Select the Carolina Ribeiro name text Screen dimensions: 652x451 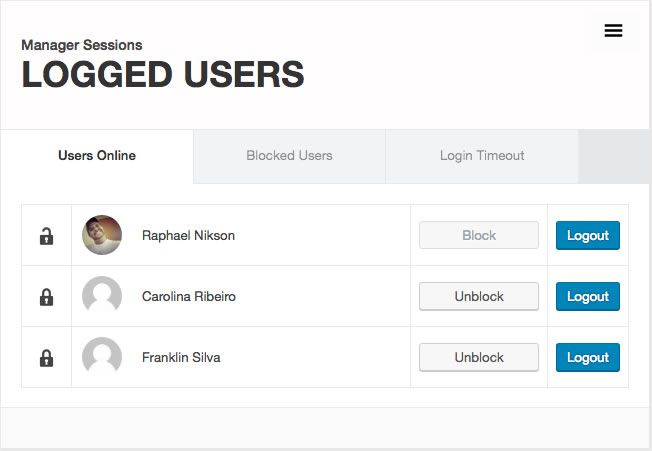tap(189, 296)
